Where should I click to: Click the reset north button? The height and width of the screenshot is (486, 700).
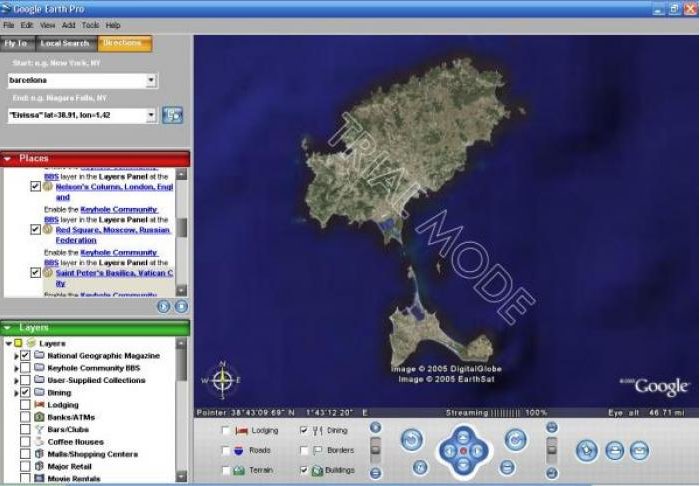420,467
